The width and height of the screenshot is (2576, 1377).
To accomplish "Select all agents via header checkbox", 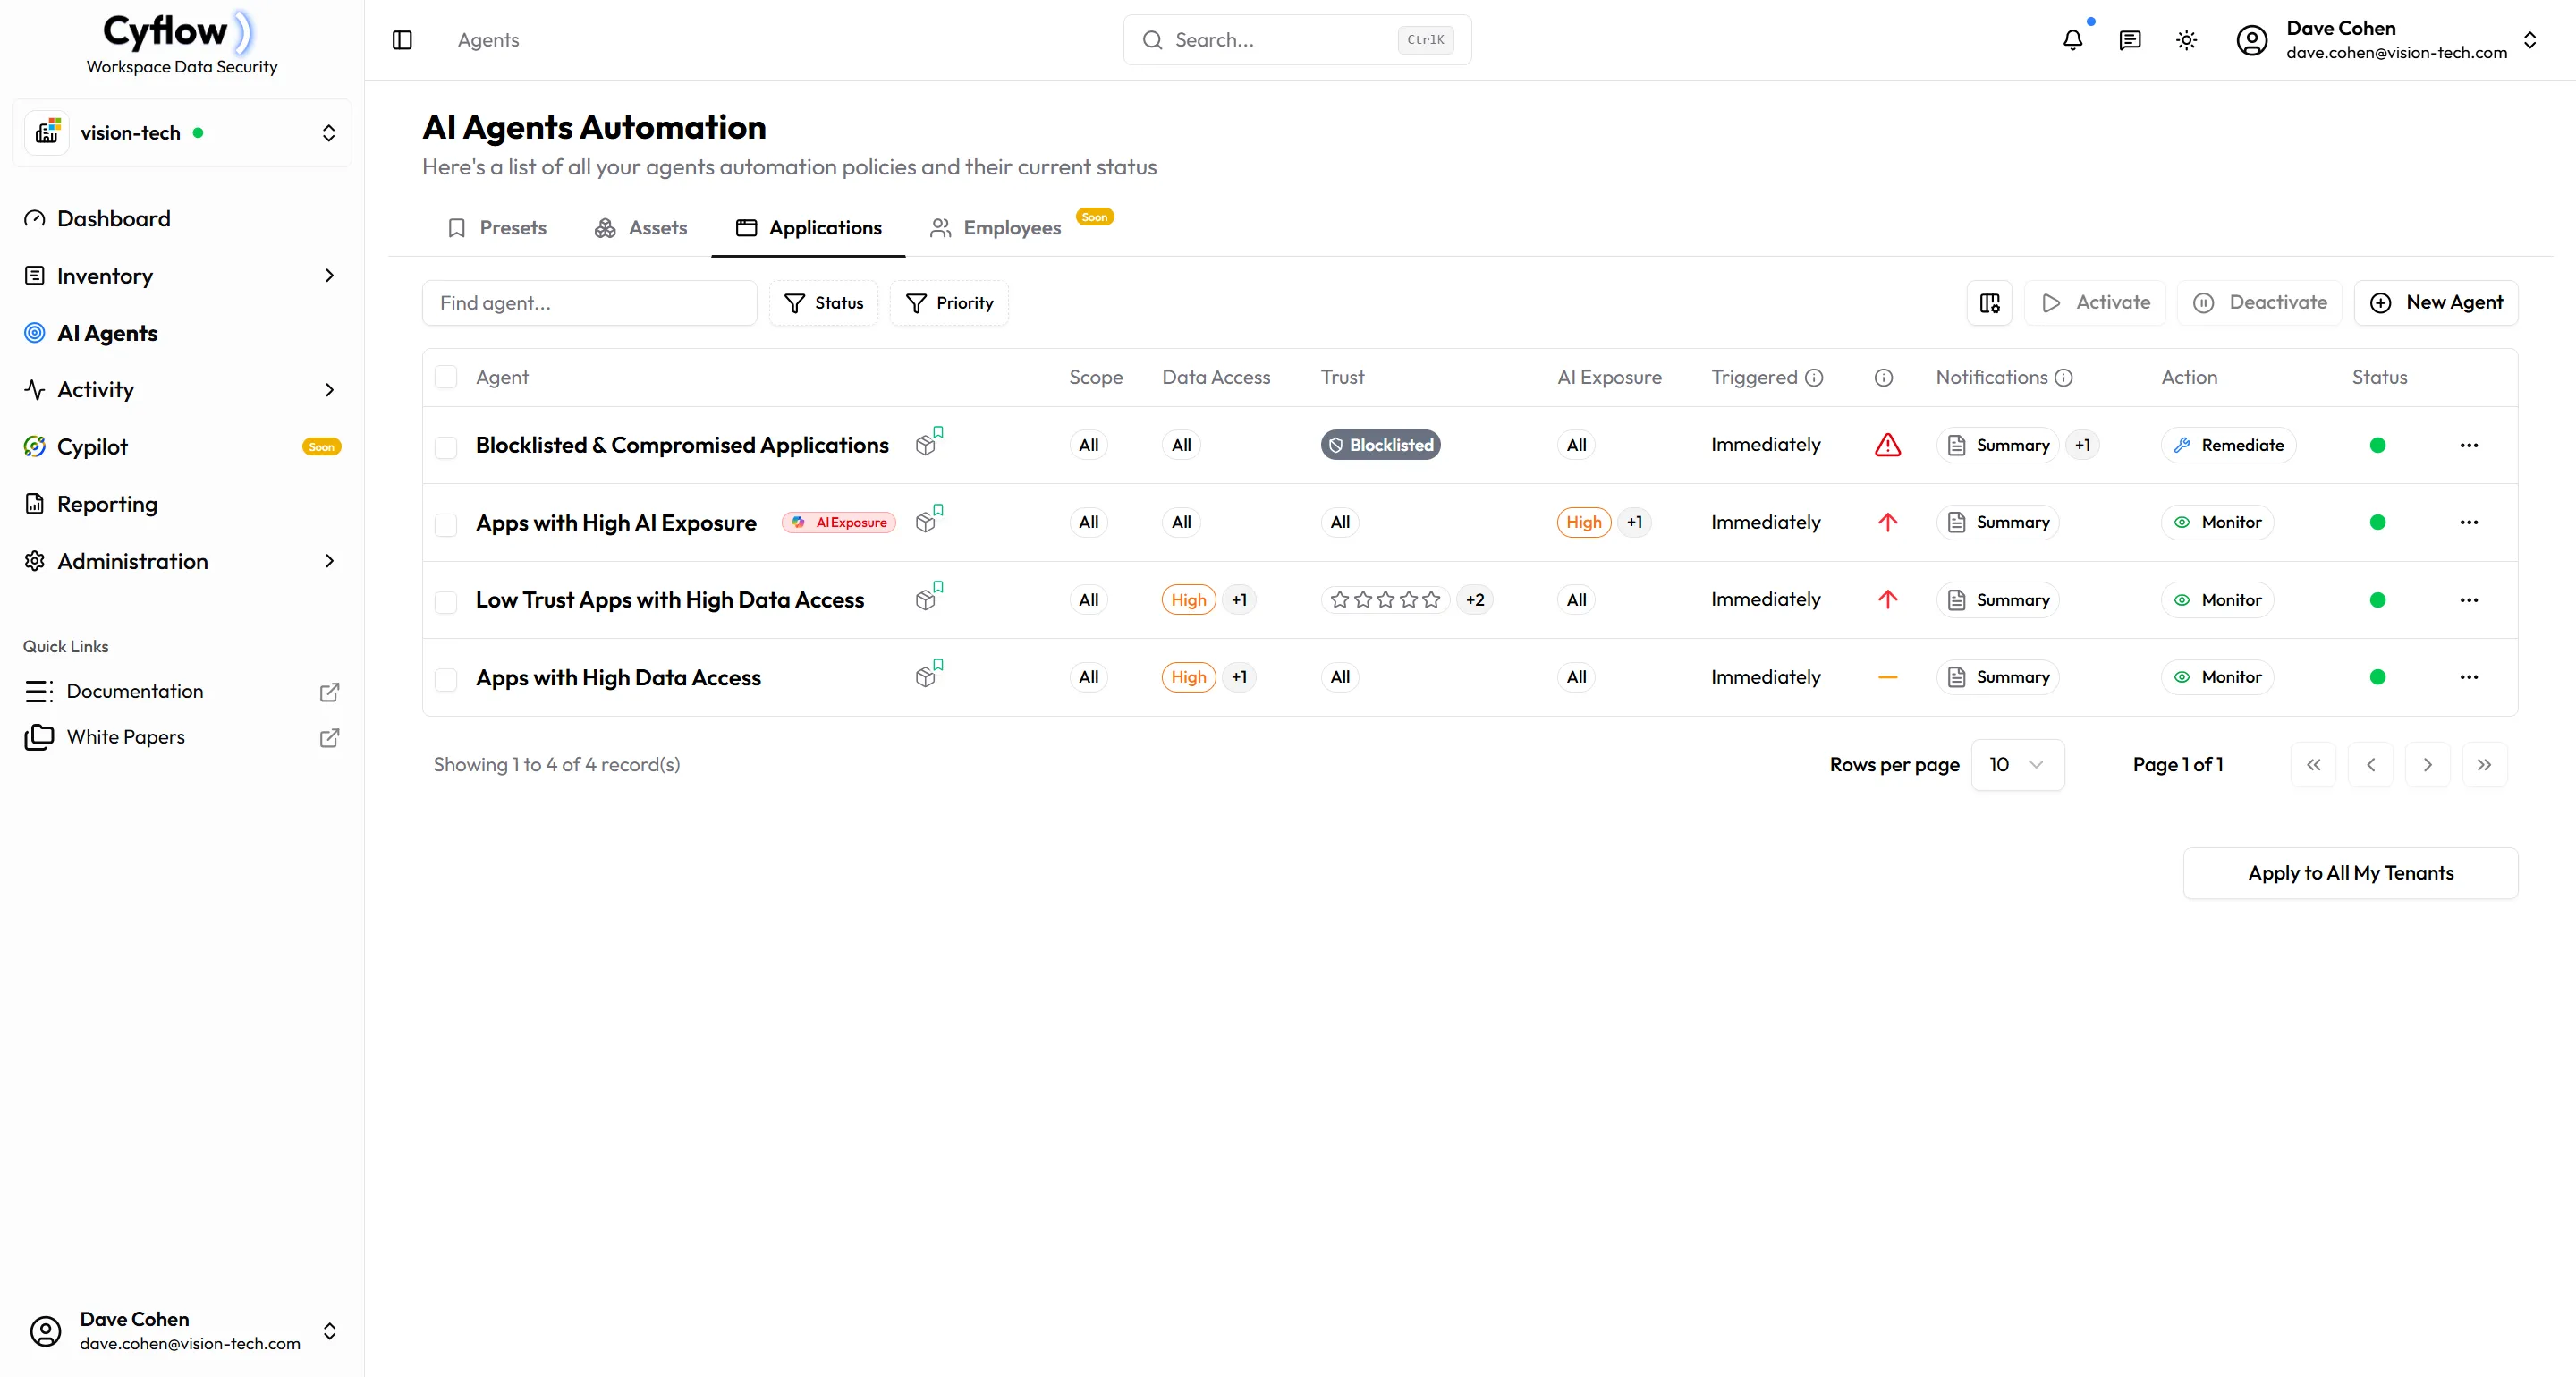I will click(x=447, y=377).
